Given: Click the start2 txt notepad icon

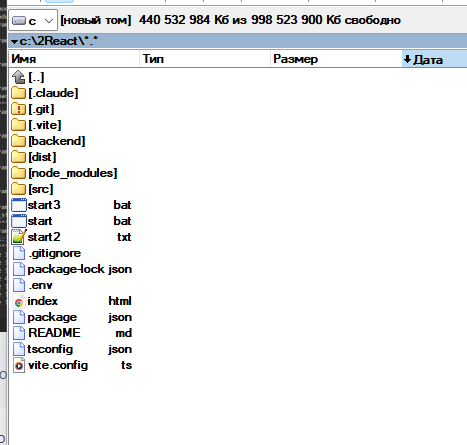Looking at the screenshot, I should [x=19, y=237].
